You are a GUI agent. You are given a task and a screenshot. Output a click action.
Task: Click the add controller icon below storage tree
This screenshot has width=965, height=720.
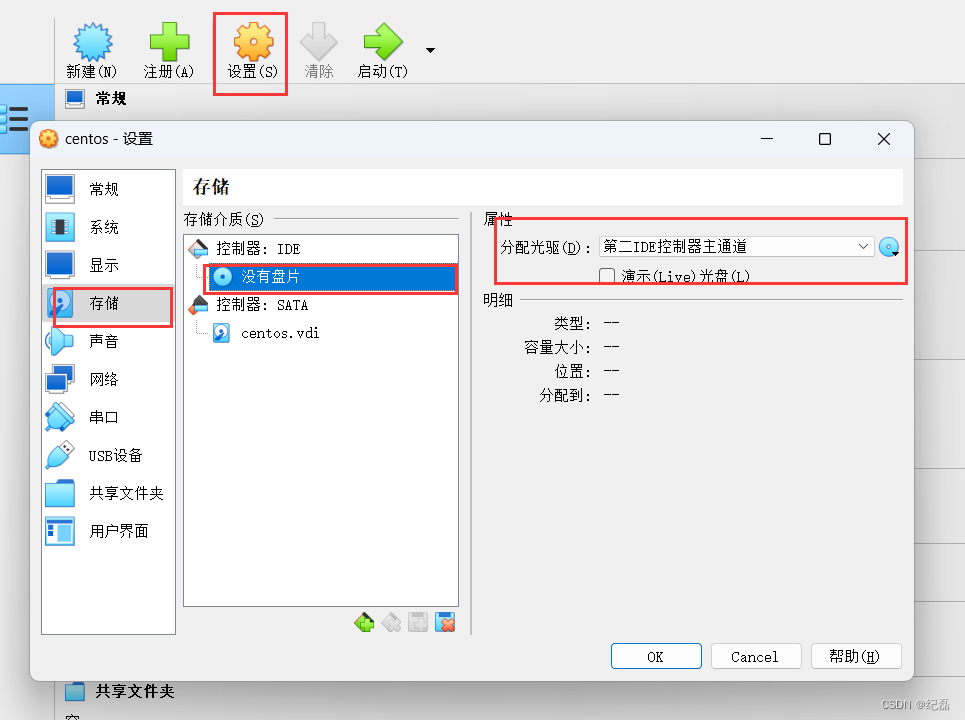pyautogui.click(x=364, y=622)
